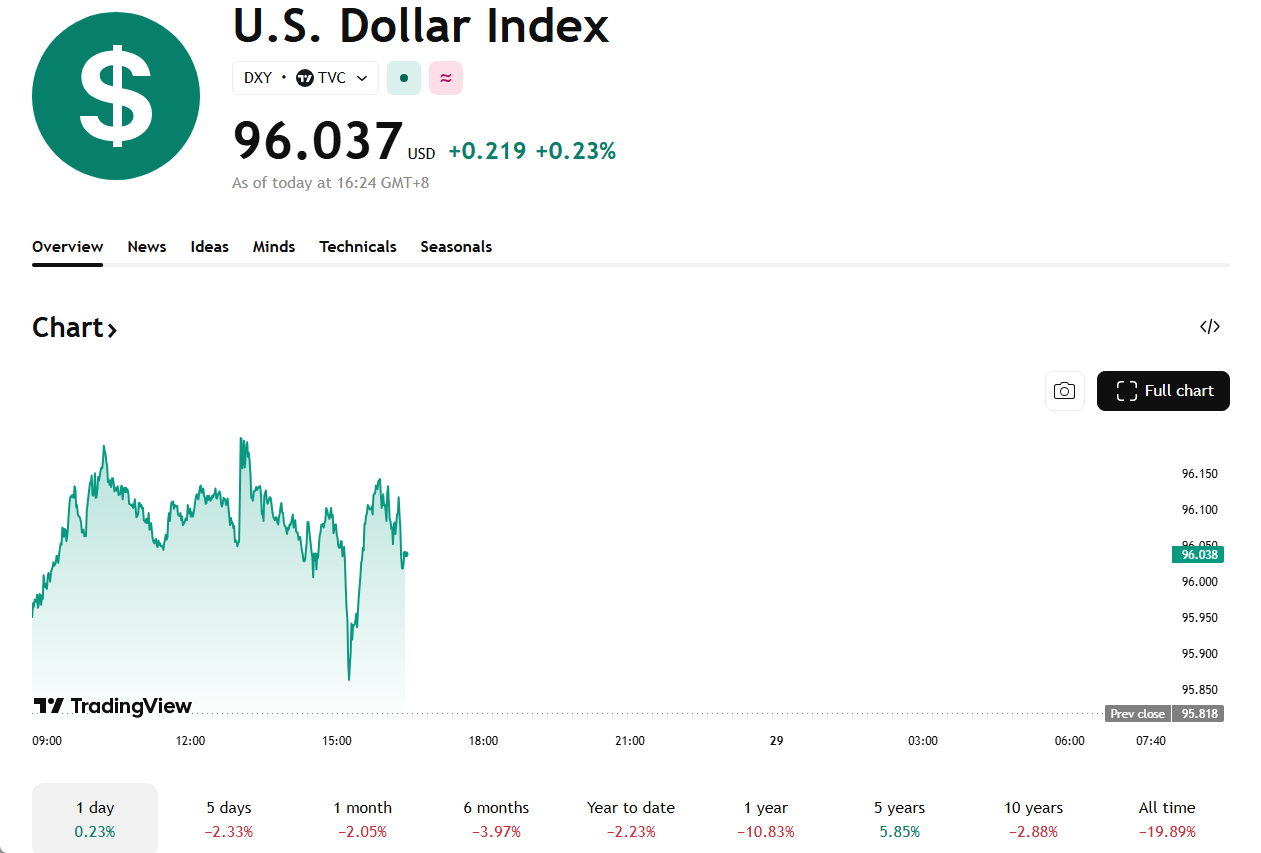Expand the Chart heading arrow
The width and height of the screenshot is (1261, 853).
[112, 329]
